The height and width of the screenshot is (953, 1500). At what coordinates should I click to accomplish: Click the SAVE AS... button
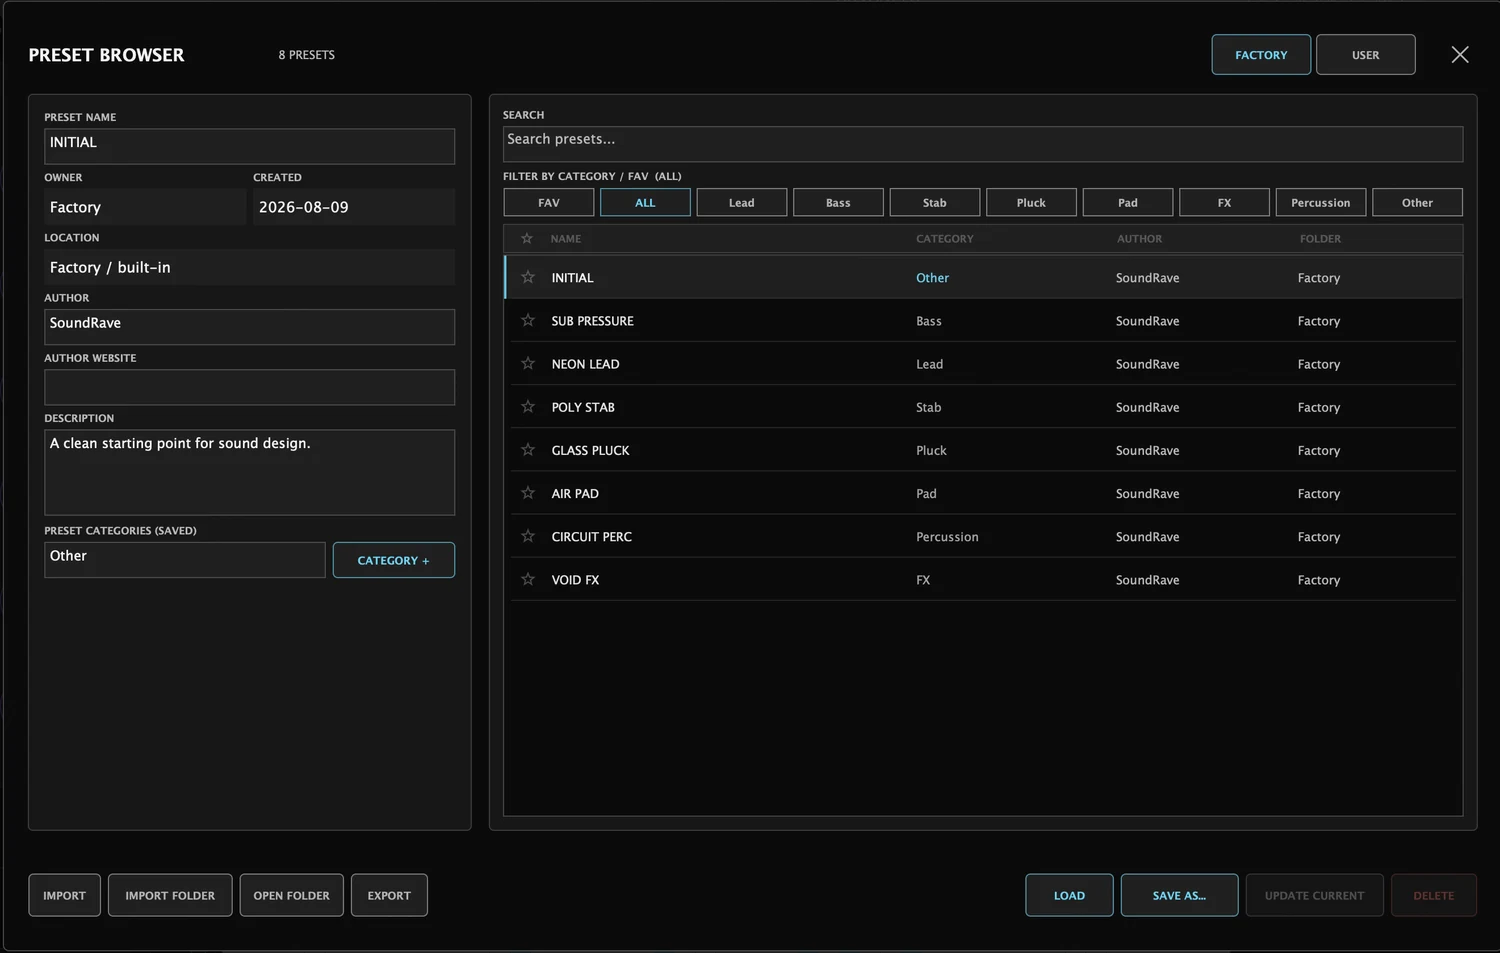[x=1179, y=895]
